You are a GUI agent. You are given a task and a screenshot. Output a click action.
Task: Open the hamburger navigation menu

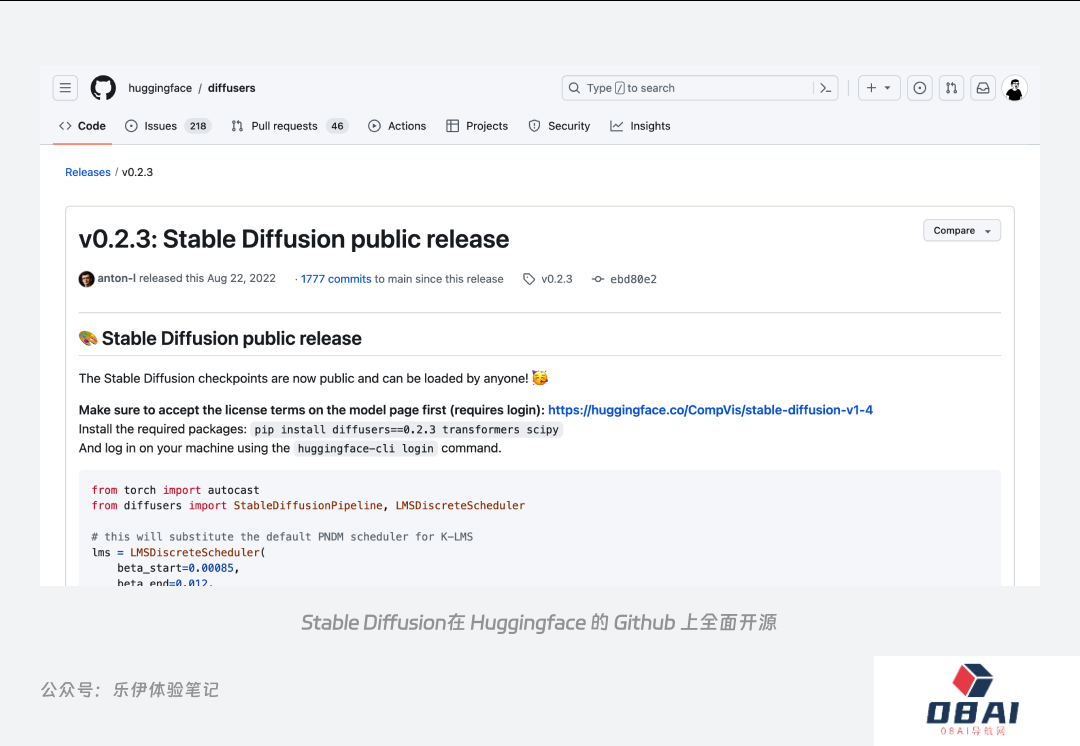[x=65, y=88]
